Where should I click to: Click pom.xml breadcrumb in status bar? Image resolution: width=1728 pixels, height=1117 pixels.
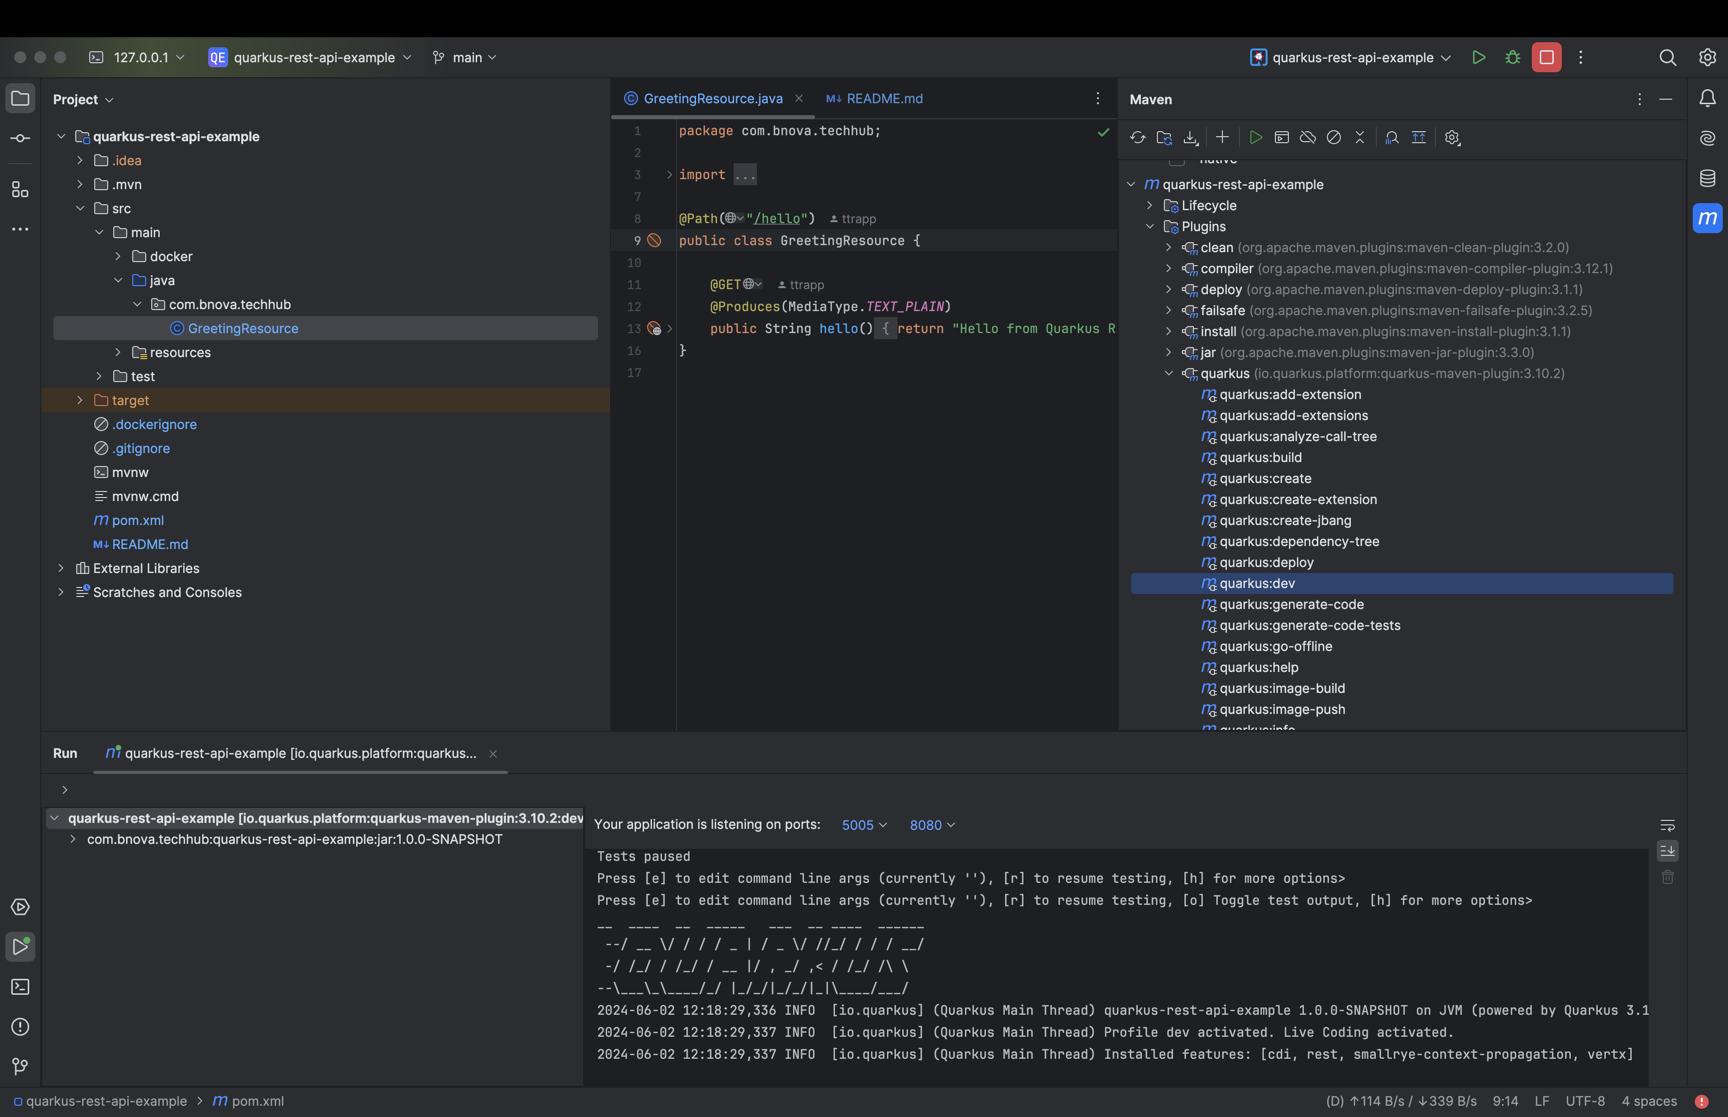(248, 1101)
